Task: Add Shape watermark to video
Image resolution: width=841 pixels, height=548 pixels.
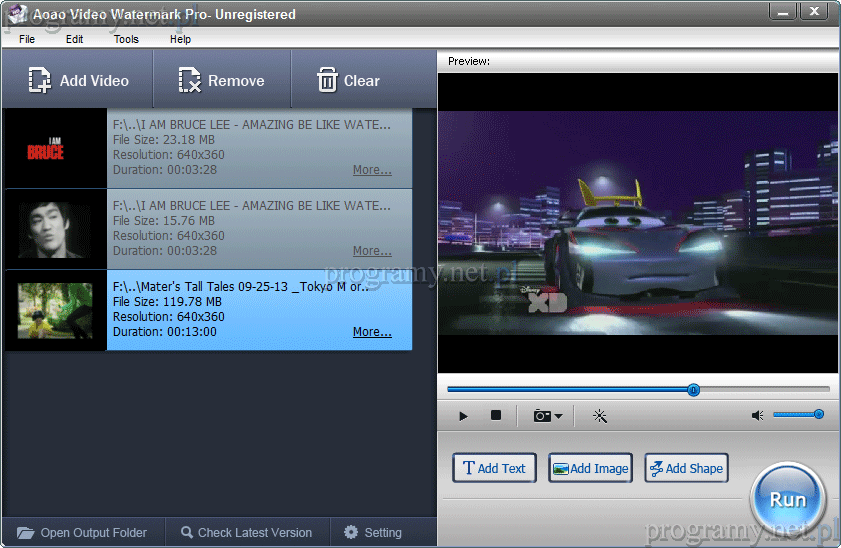Action: [685, 468]
